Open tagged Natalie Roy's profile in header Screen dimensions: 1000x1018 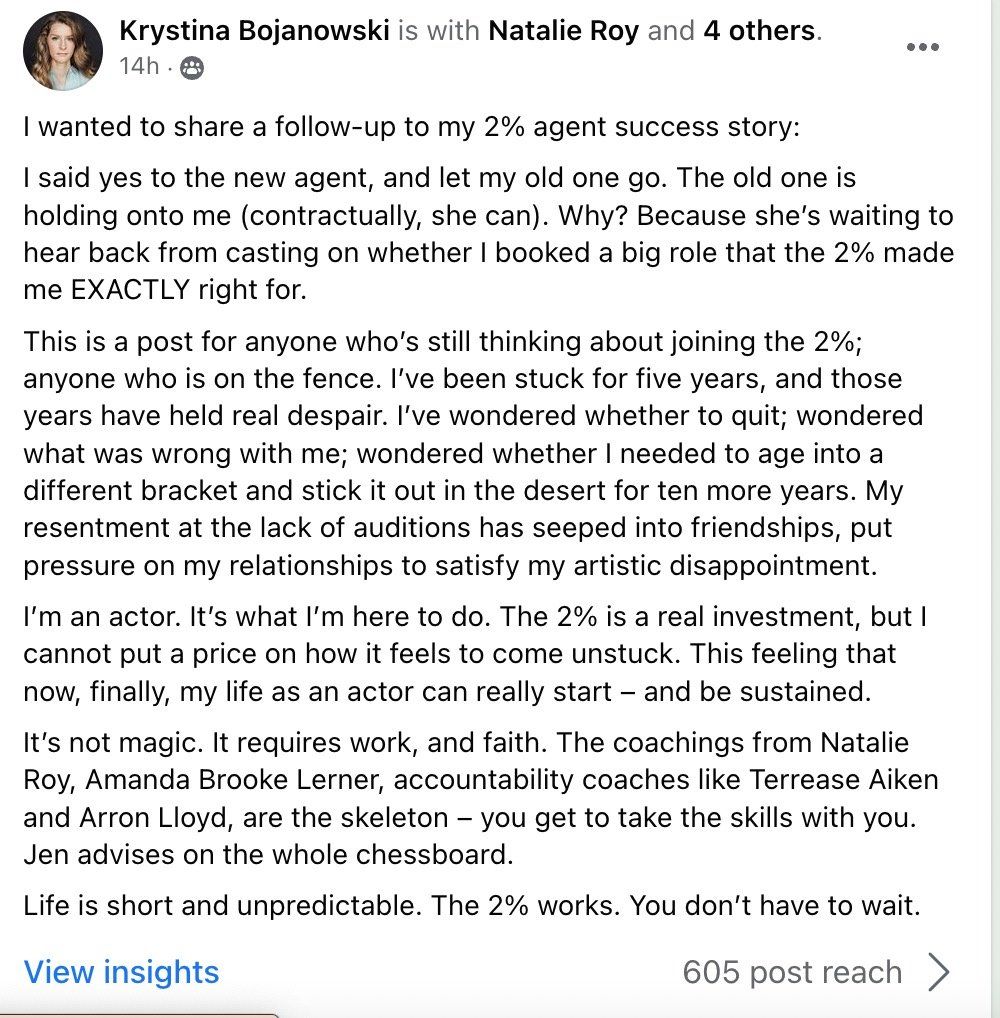(564, 31)
